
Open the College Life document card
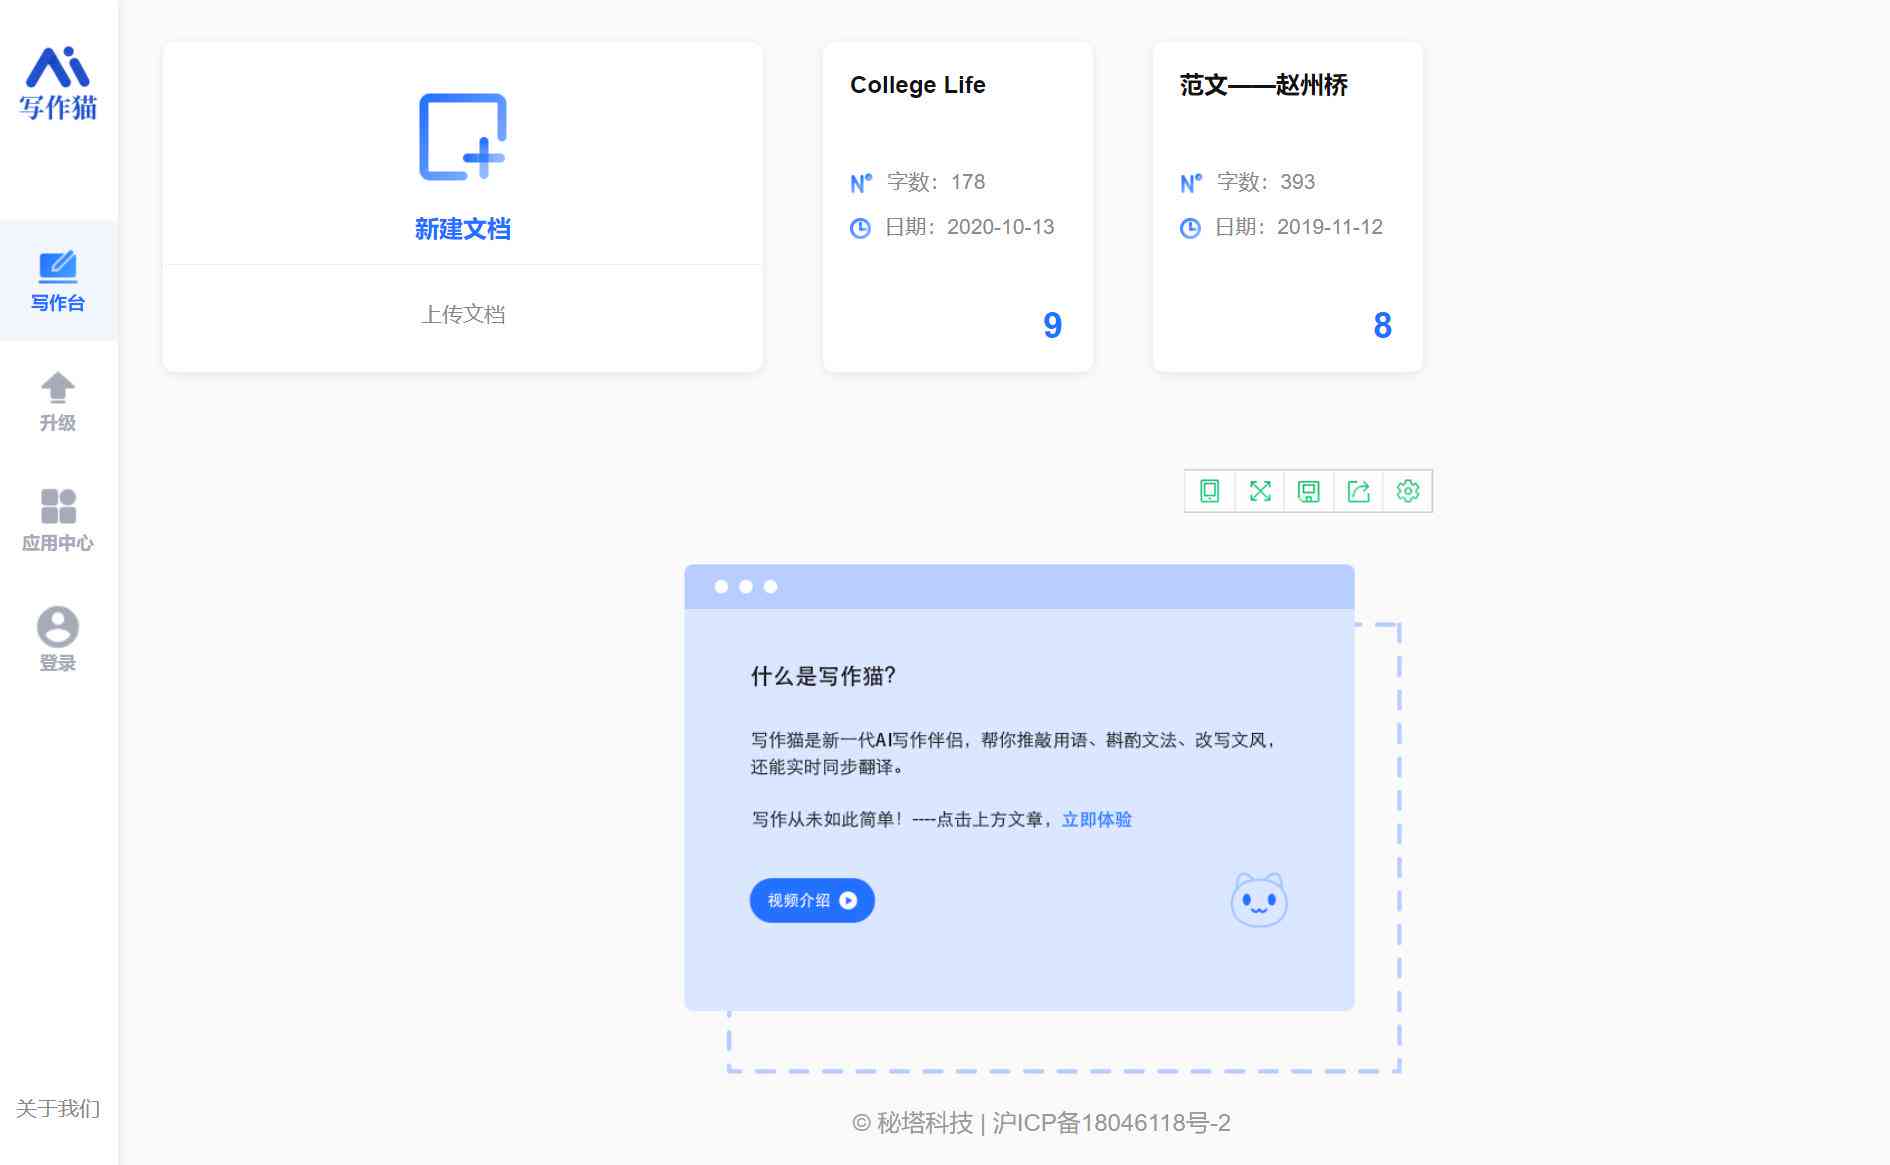pos(958,207)
